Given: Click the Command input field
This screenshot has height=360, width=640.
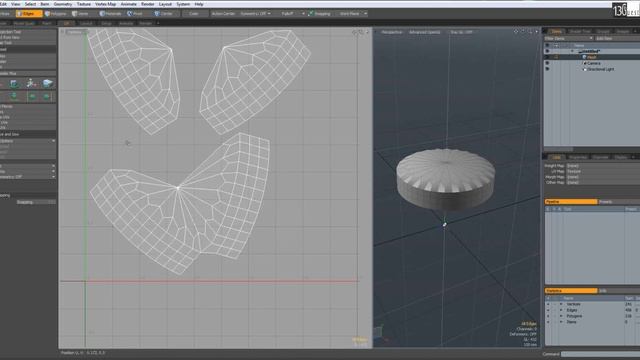Looking at the screenshot, I should click(x=600, y=354).
